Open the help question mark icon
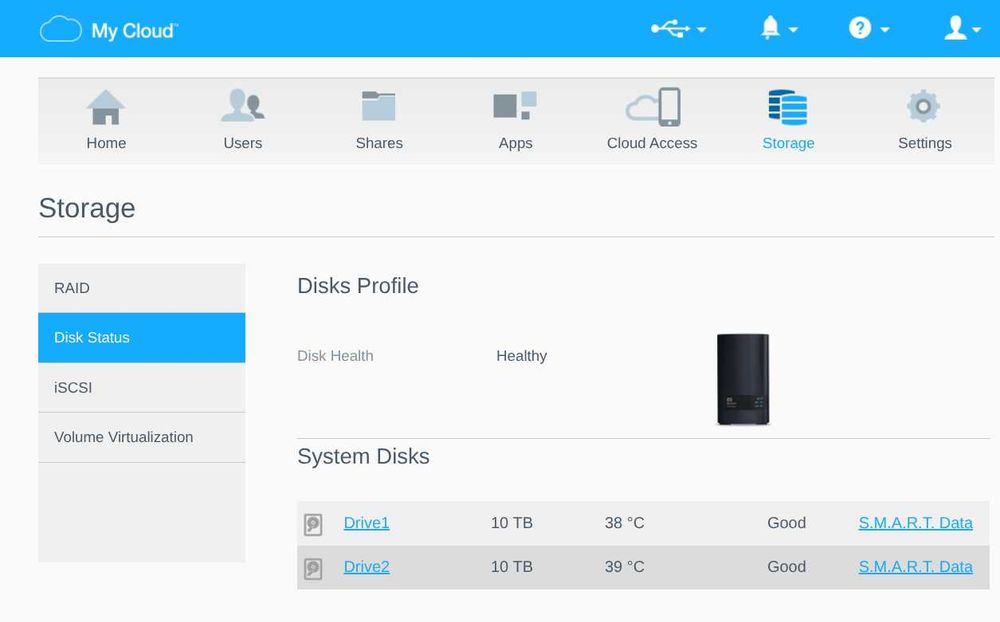The height and width of the screenshot is (622, 1000). (860, 28)
